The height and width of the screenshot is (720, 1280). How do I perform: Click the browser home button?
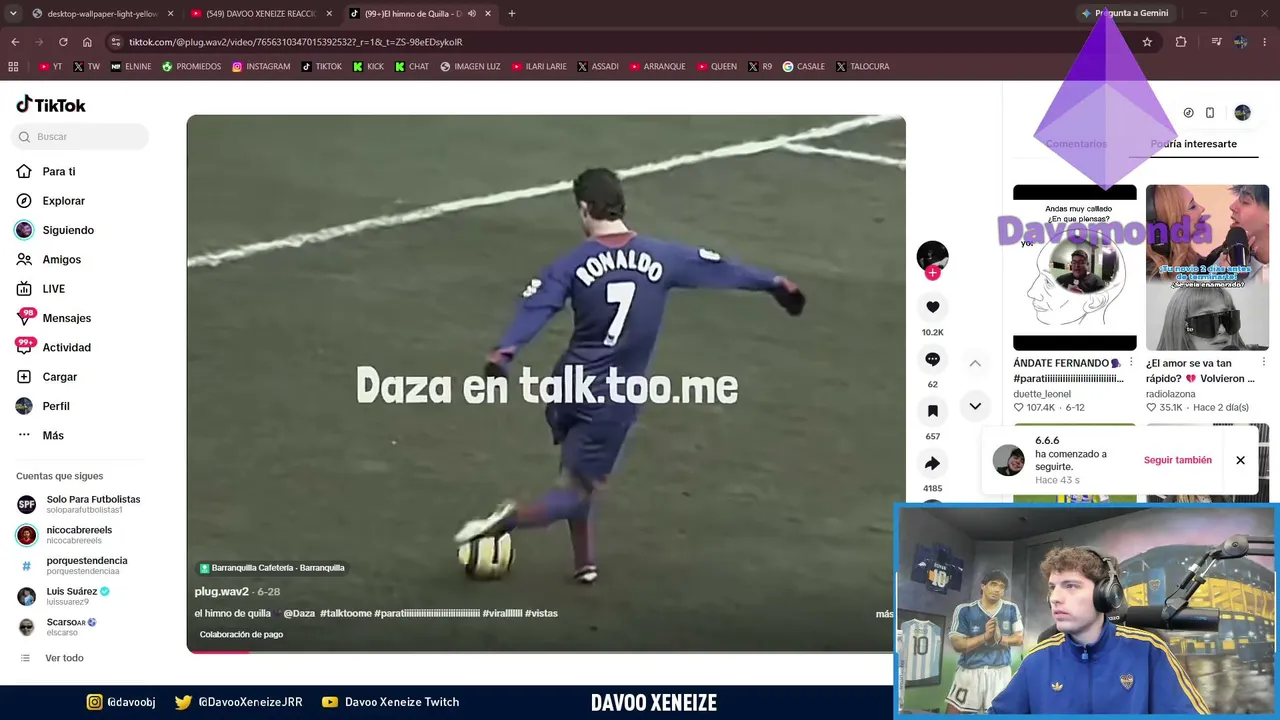pyautogui.click(x=87, y=42)
